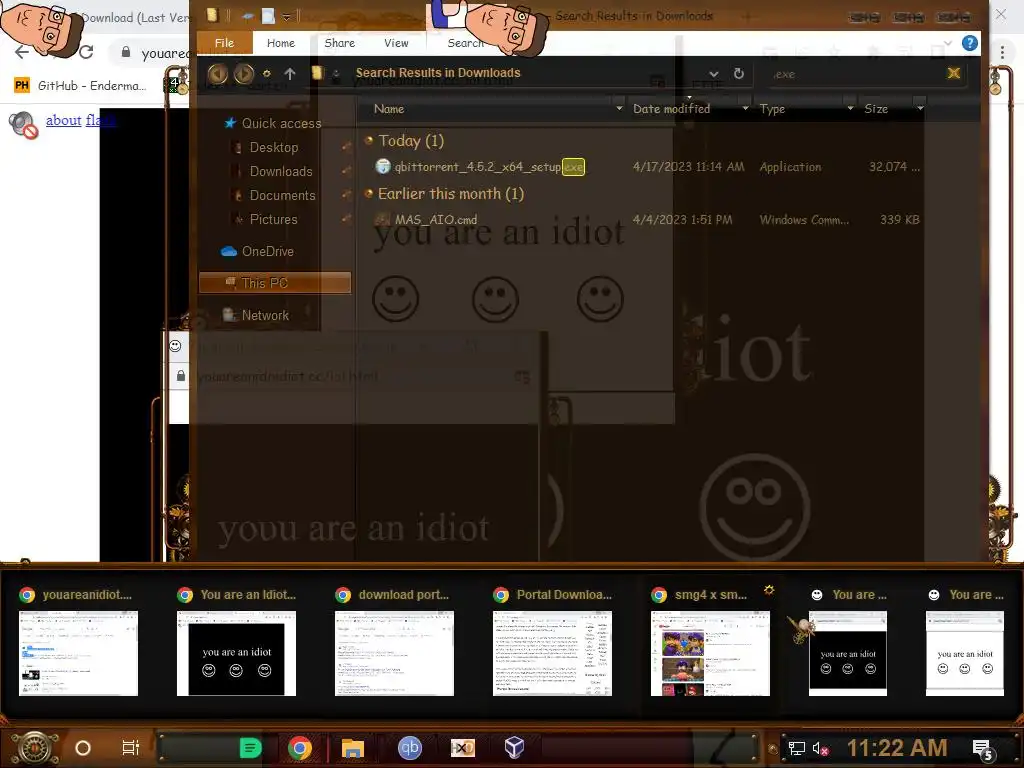Clear the .exe search with the X
The width and height of the screenshot is (1024, 768).
[953, 73]
